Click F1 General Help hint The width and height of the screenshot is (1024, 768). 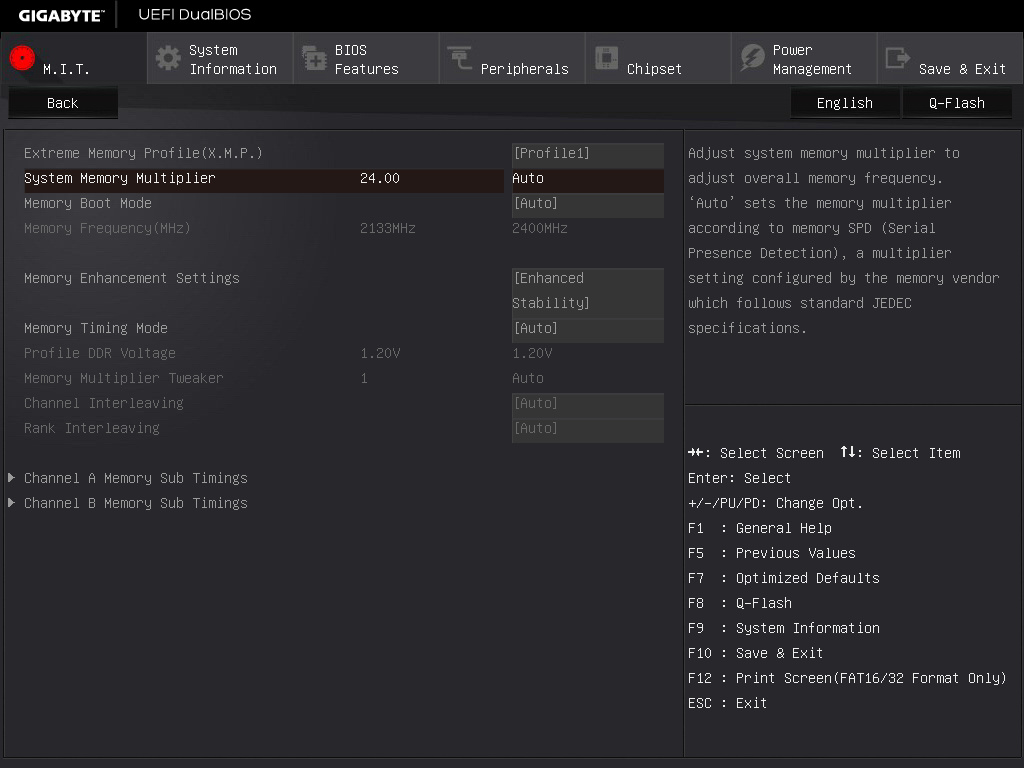tap(760, 528)
